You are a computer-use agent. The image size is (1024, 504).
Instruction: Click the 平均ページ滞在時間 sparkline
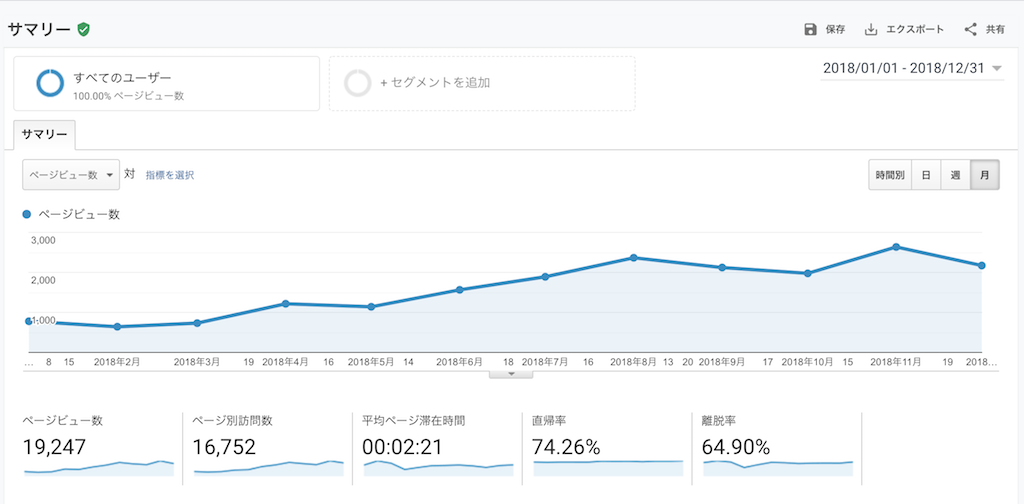pyautogui.click(x=438, y=468)
